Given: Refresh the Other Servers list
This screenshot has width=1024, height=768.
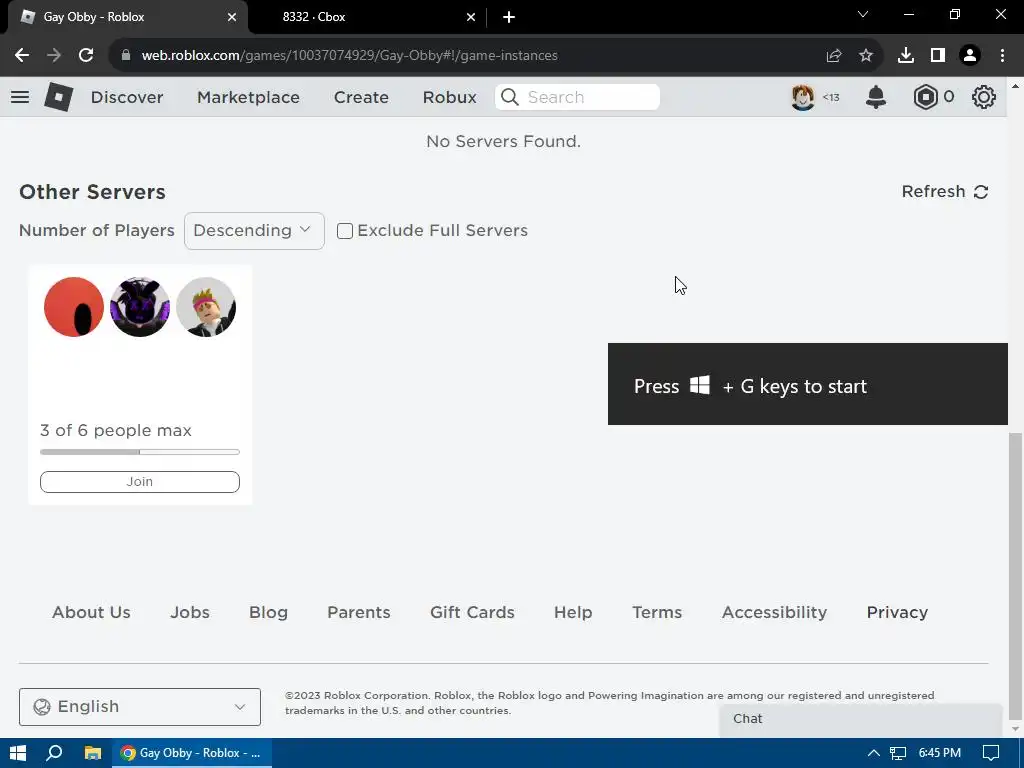Looking at the screenshot, I should [945, 191].
